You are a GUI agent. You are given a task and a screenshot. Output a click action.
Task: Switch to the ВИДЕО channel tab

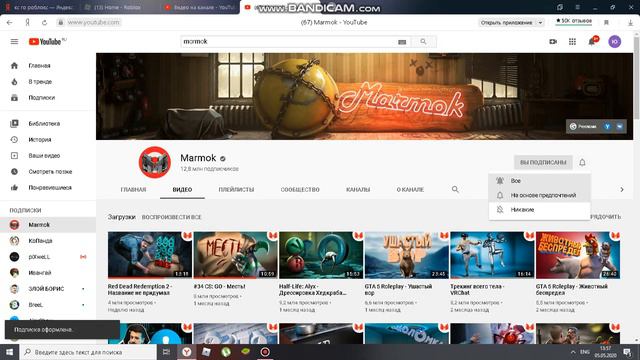(x=182, y=189)
